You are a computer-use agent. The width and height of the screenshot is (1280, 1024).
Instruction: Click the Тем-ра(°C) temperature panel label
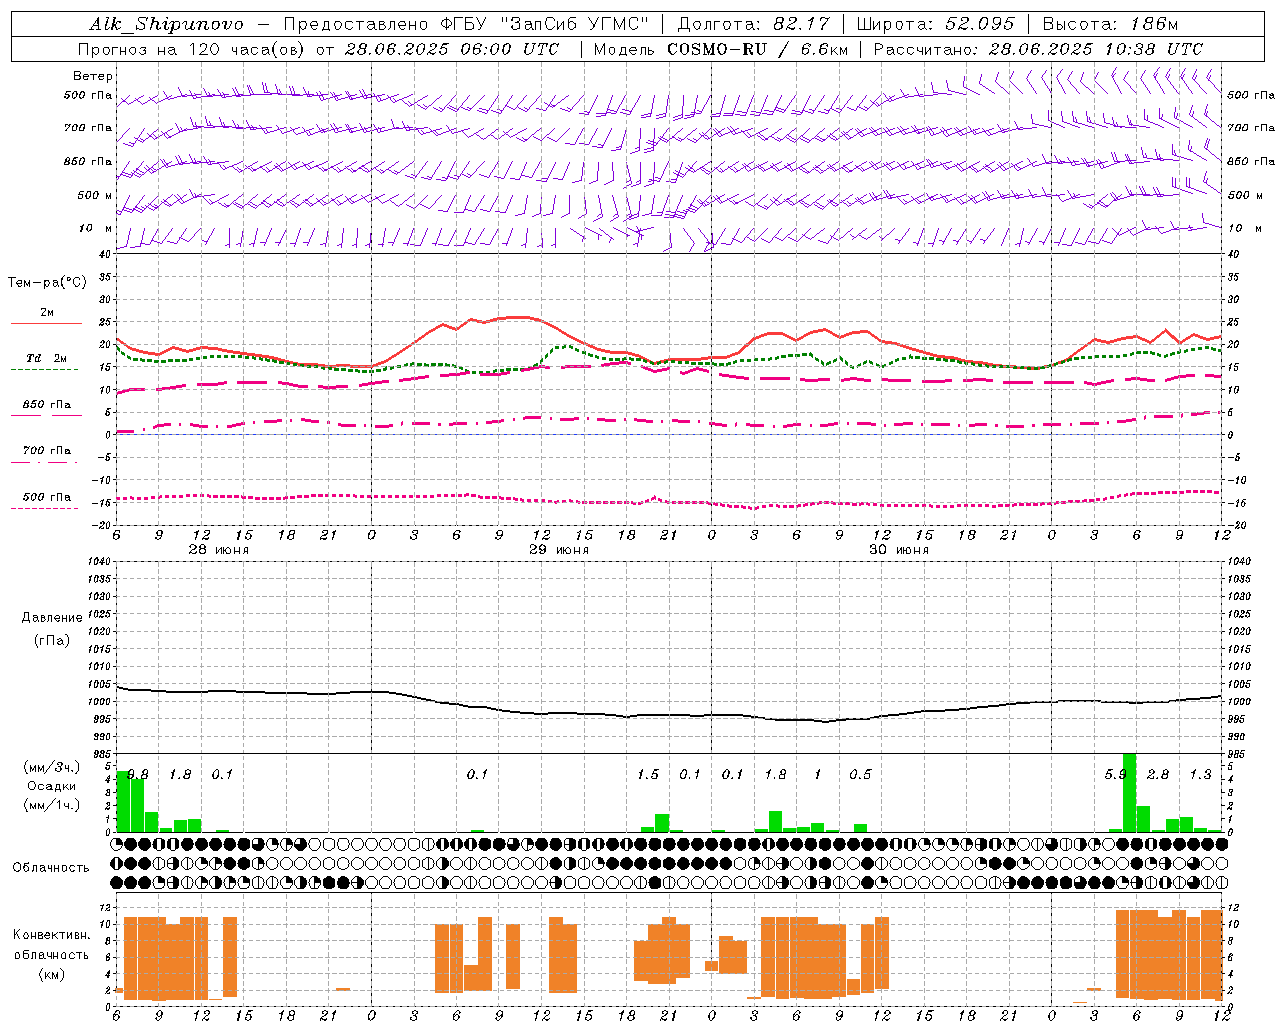47,283
